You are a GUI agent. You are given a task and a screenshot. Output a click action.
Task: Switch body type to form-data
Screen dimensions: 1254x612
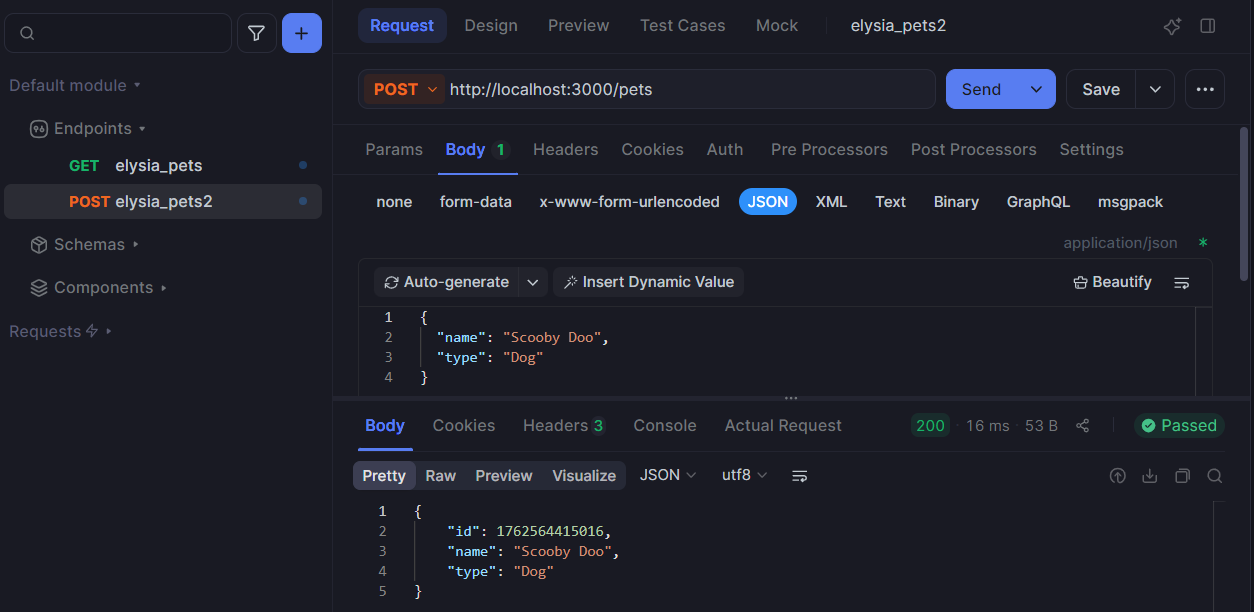tap(474, 201)
